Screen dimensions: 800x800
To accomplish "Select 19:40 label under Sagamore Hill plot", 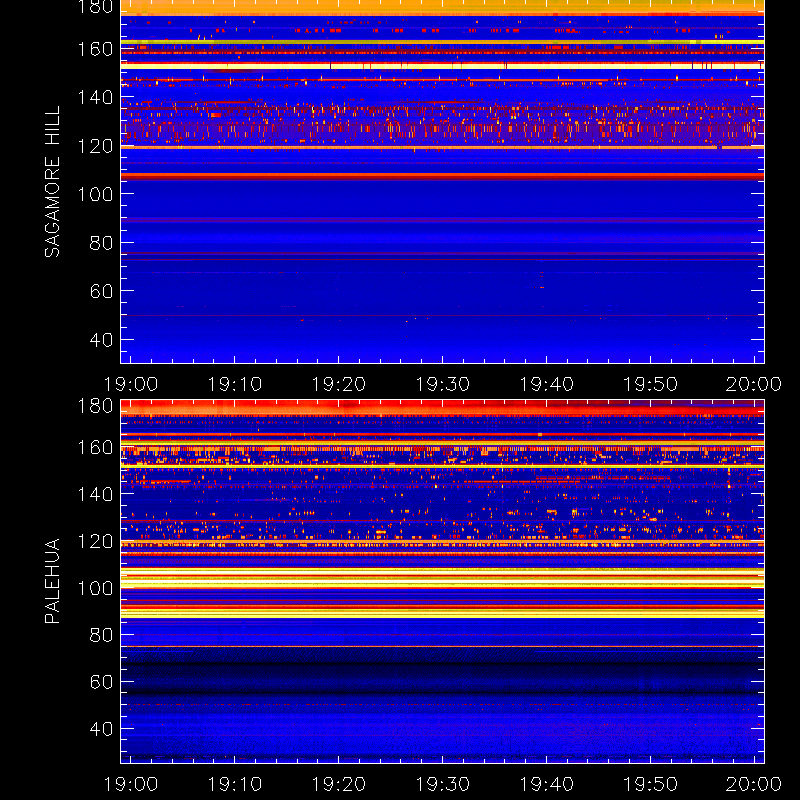I will tap(546, 384).
